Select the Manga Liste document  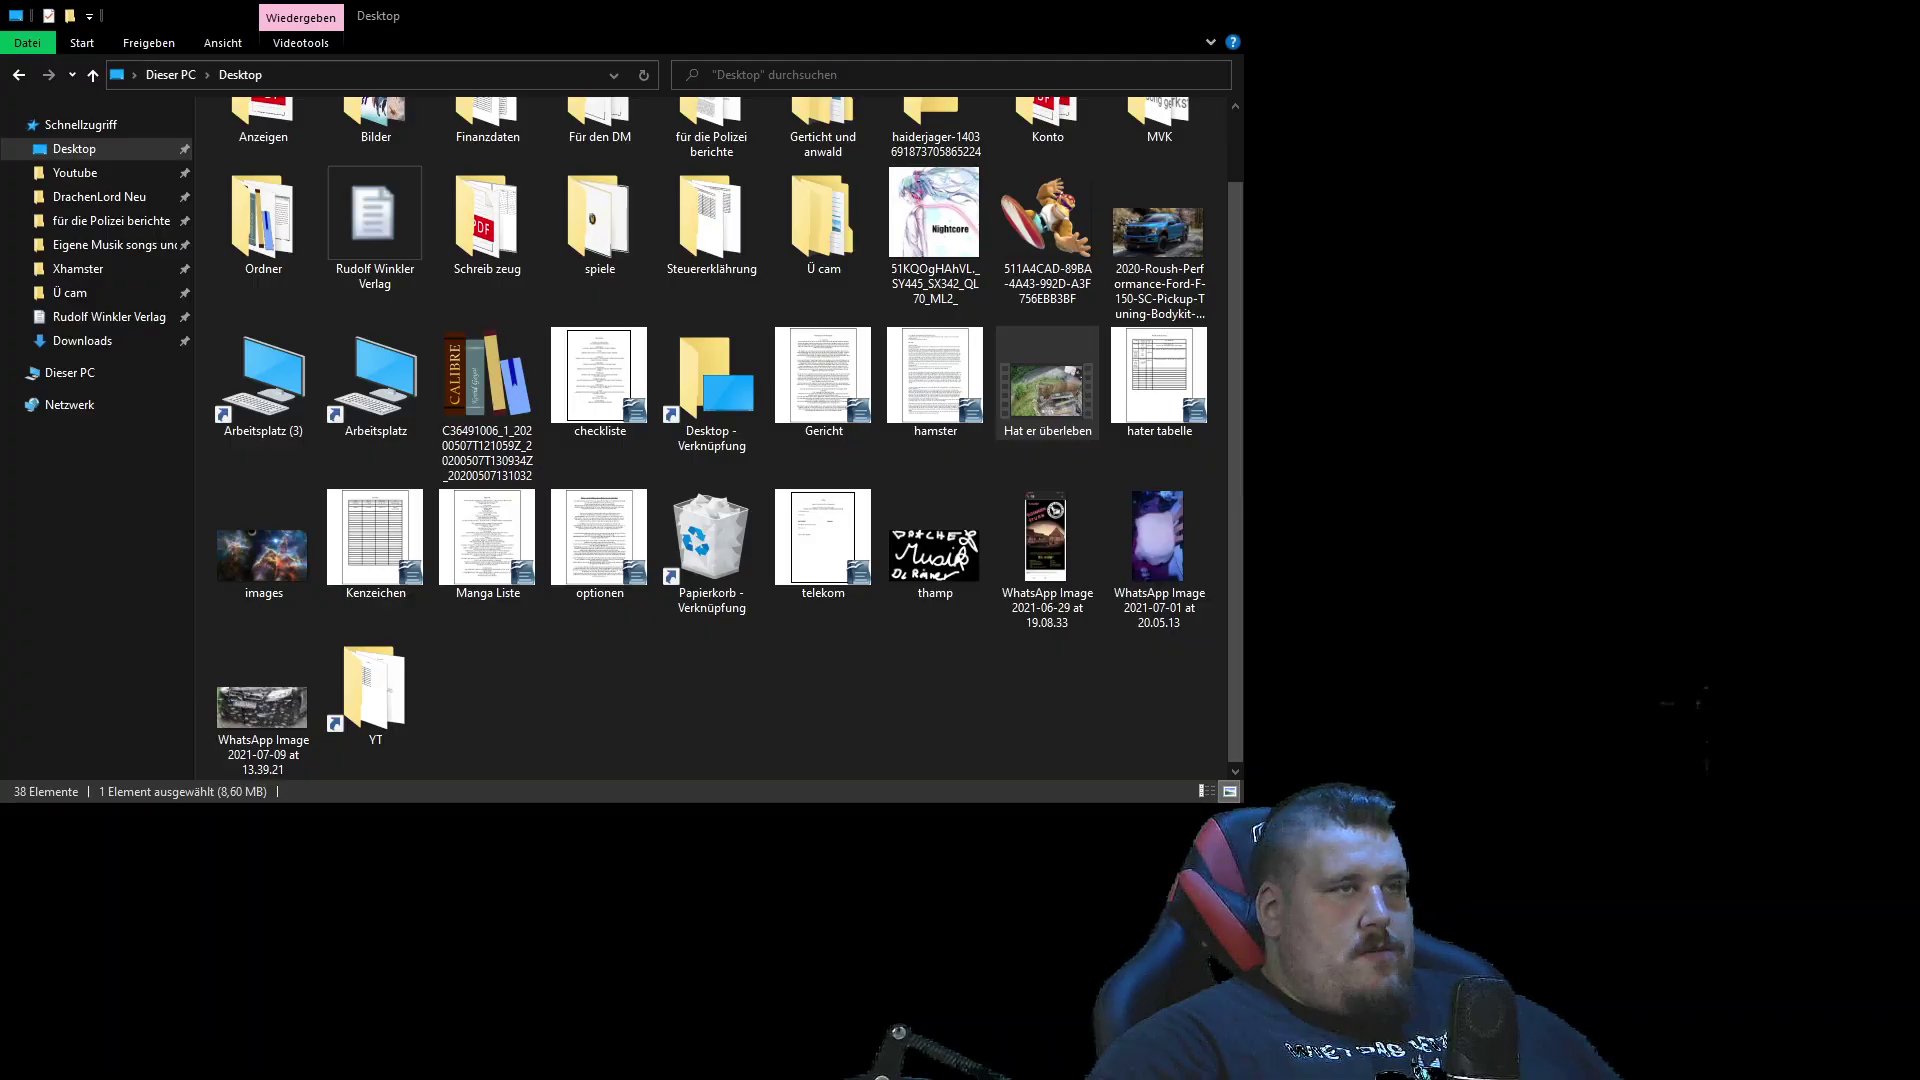point(487,537)
